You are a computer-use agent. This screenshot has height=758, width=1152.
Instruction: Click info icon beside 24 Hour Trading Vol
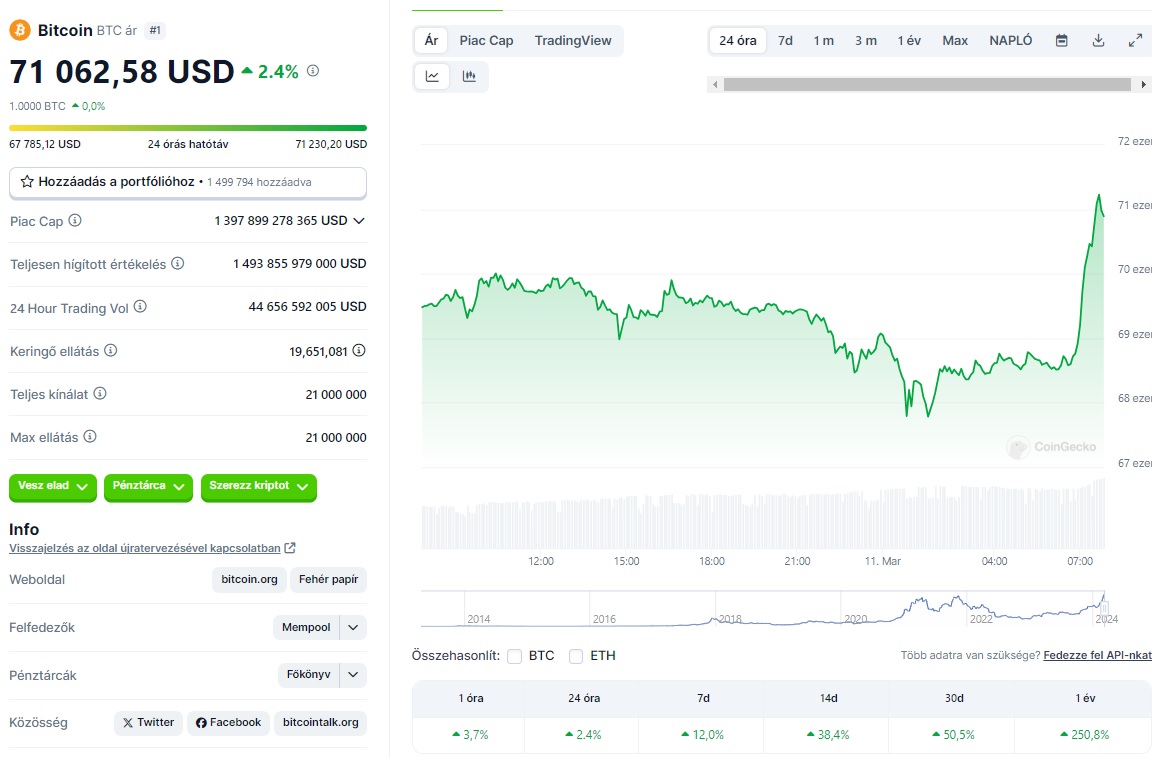pyautogui.click(x=140, y=306)
